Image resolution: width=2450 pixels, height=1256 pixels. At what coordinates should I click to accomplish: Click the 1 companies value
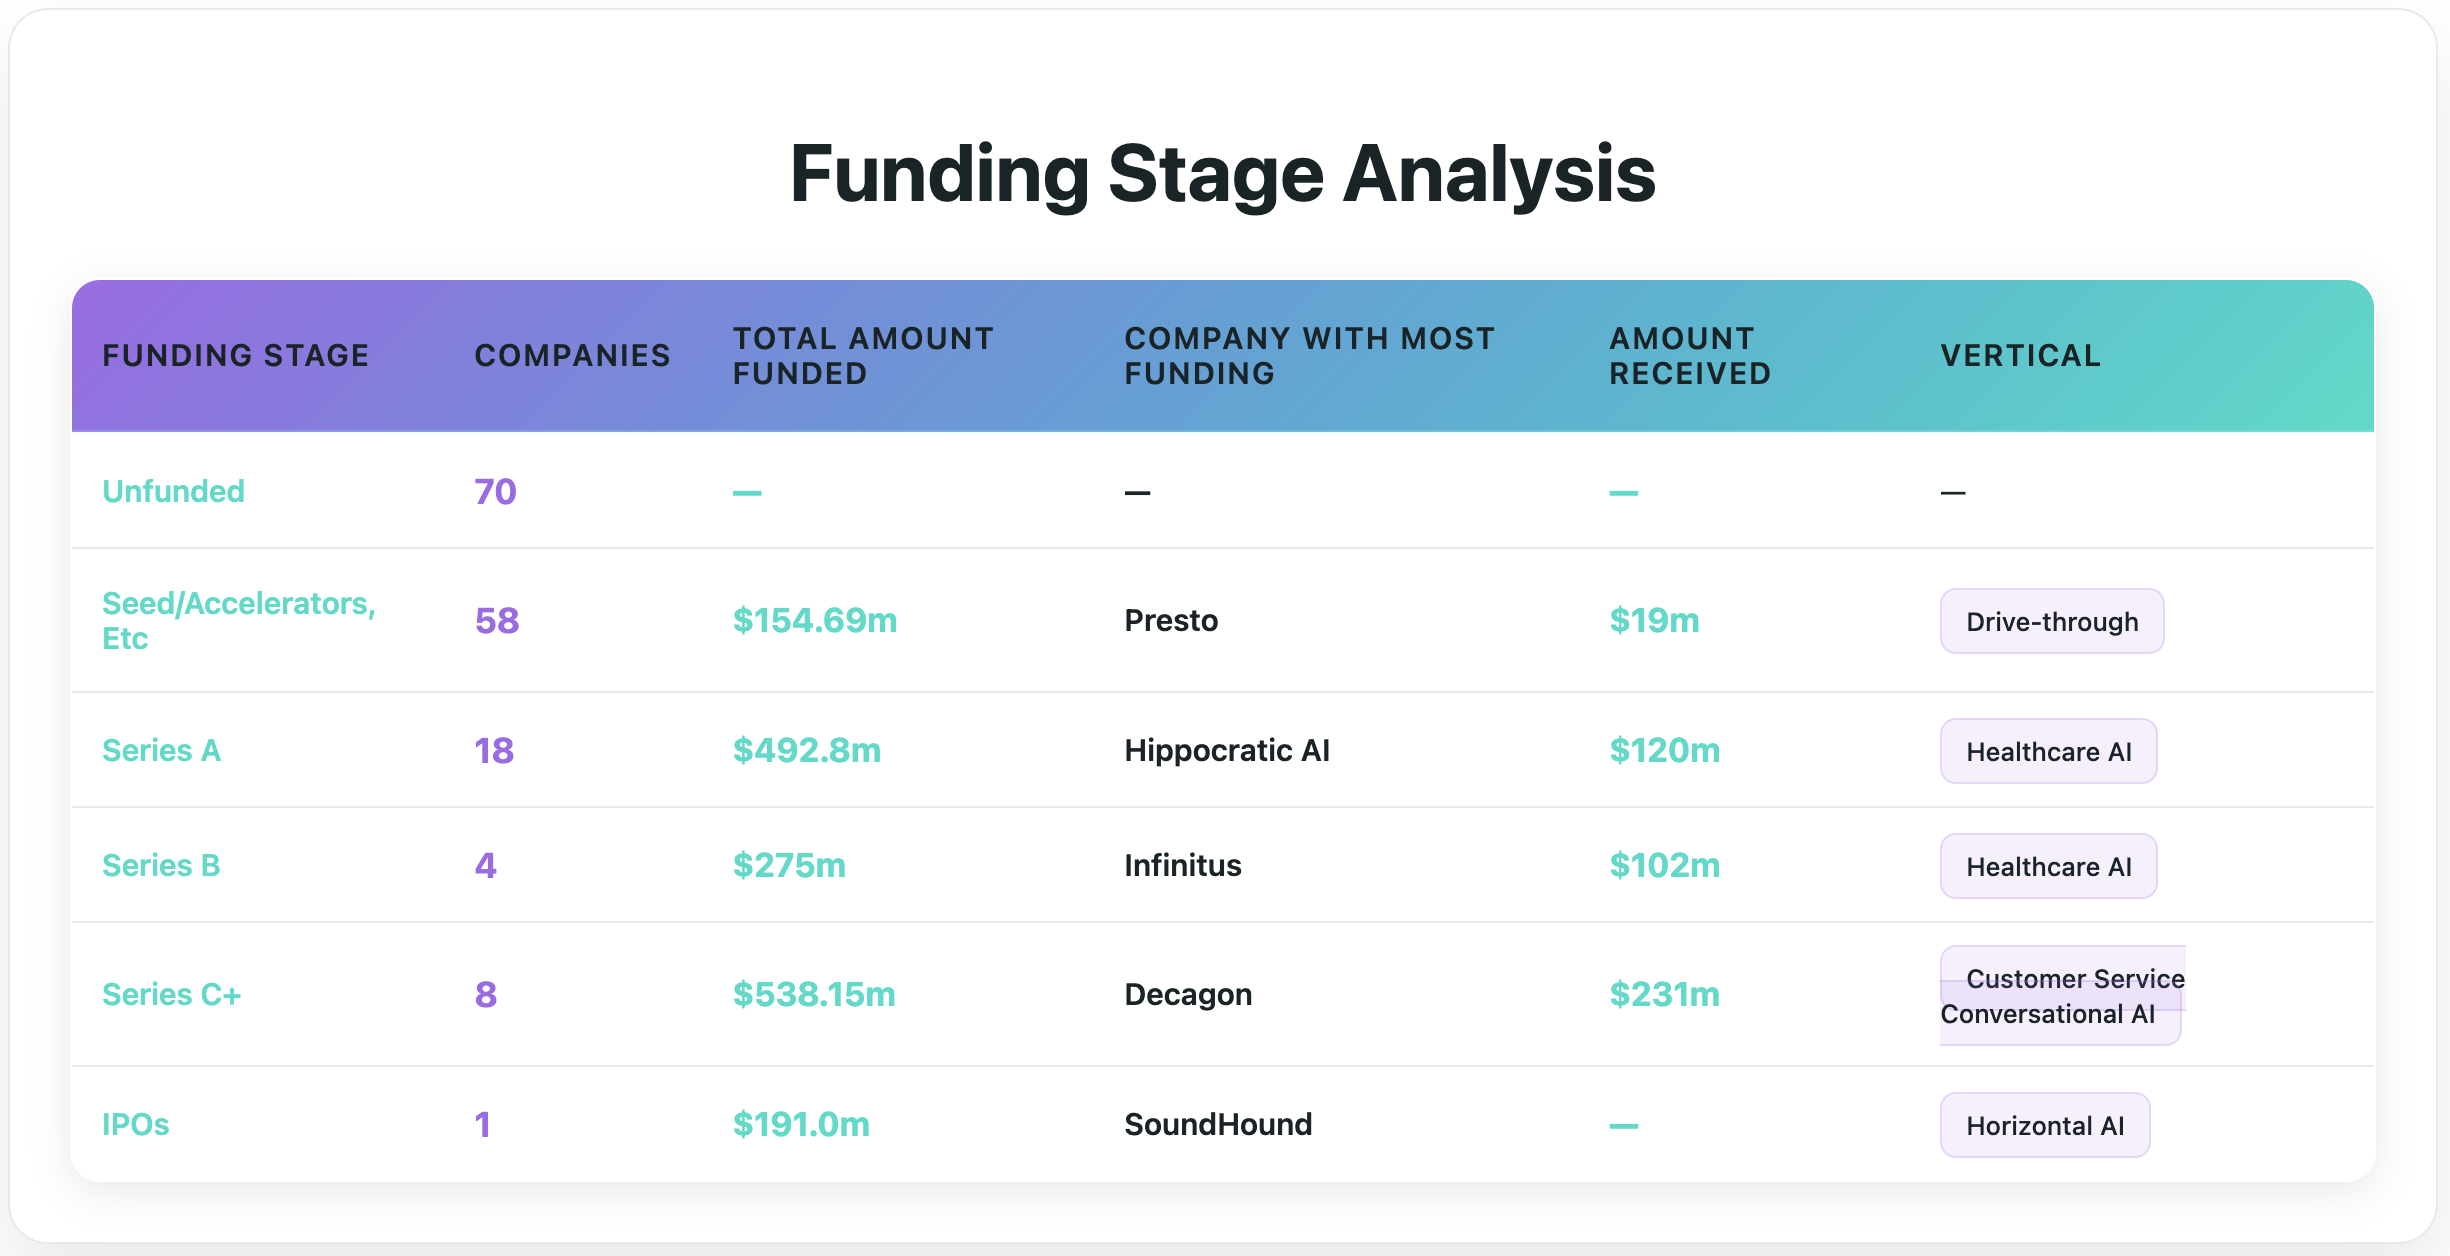pos(482,1124)
